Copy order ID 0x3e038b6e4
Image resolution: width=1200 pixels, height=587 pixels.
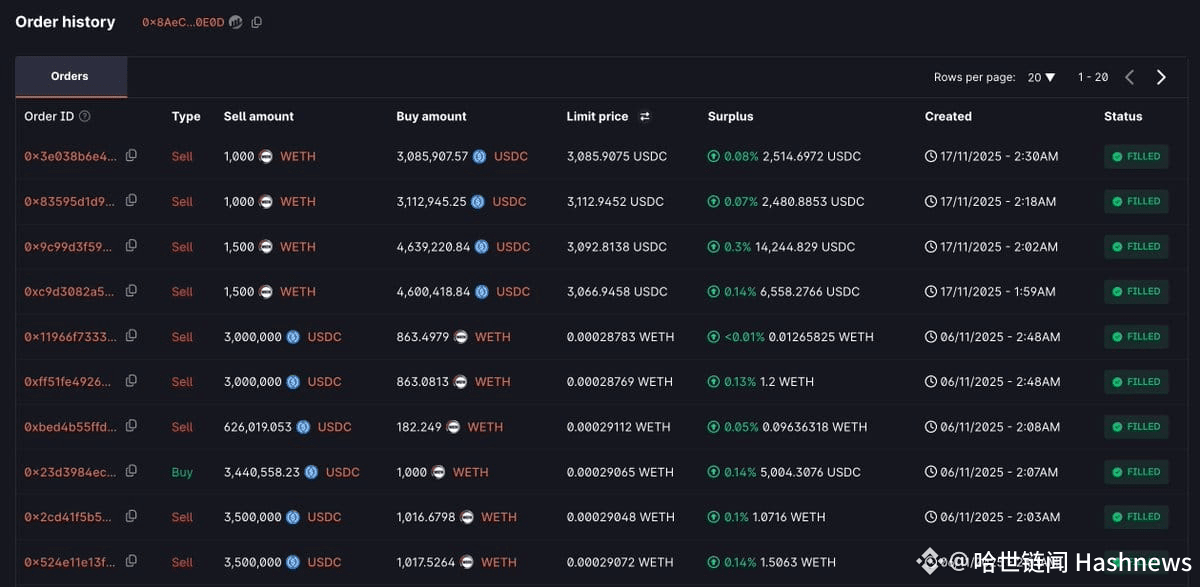pyautogui.click(x=131, y=156)
